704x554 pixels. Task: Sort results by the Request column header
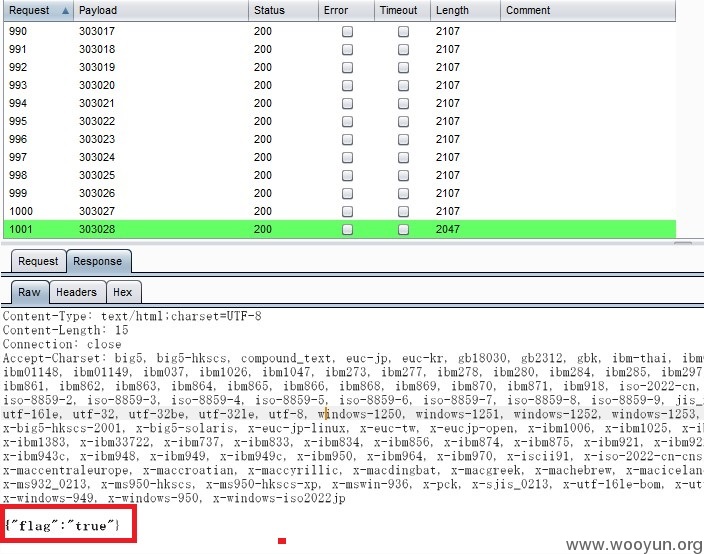[x=38, y=10]
